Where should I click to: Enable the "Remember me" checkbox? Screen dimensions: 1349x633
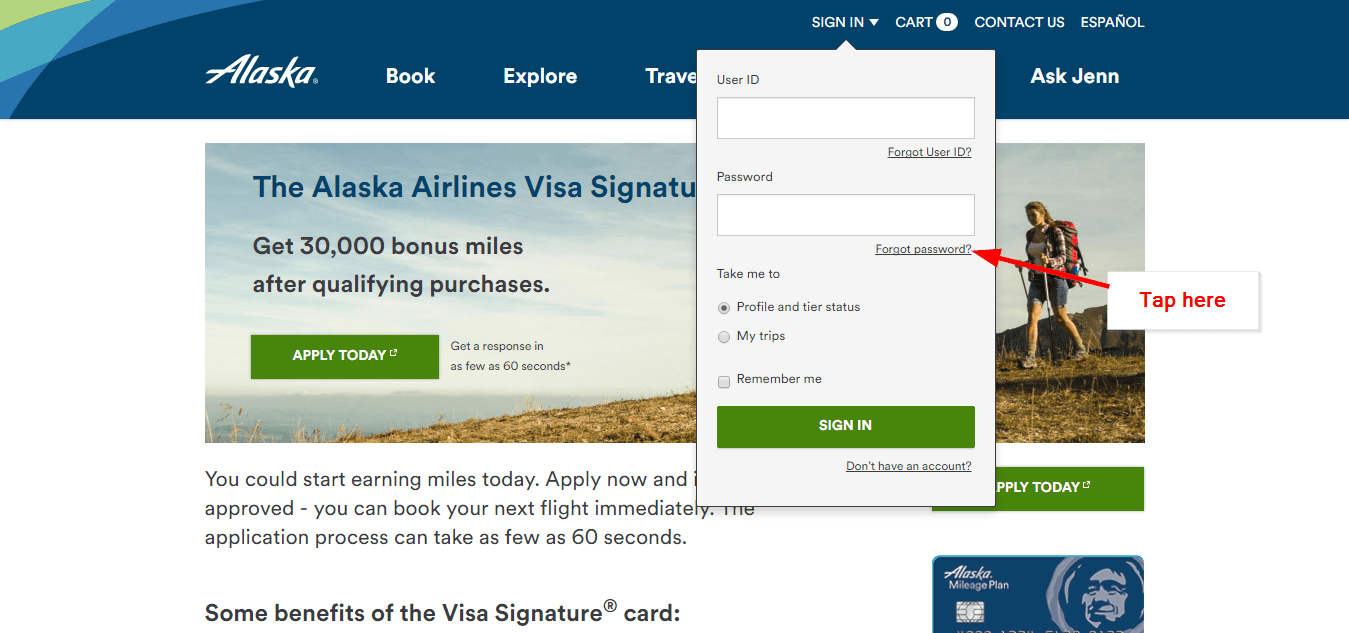(723, 381)
